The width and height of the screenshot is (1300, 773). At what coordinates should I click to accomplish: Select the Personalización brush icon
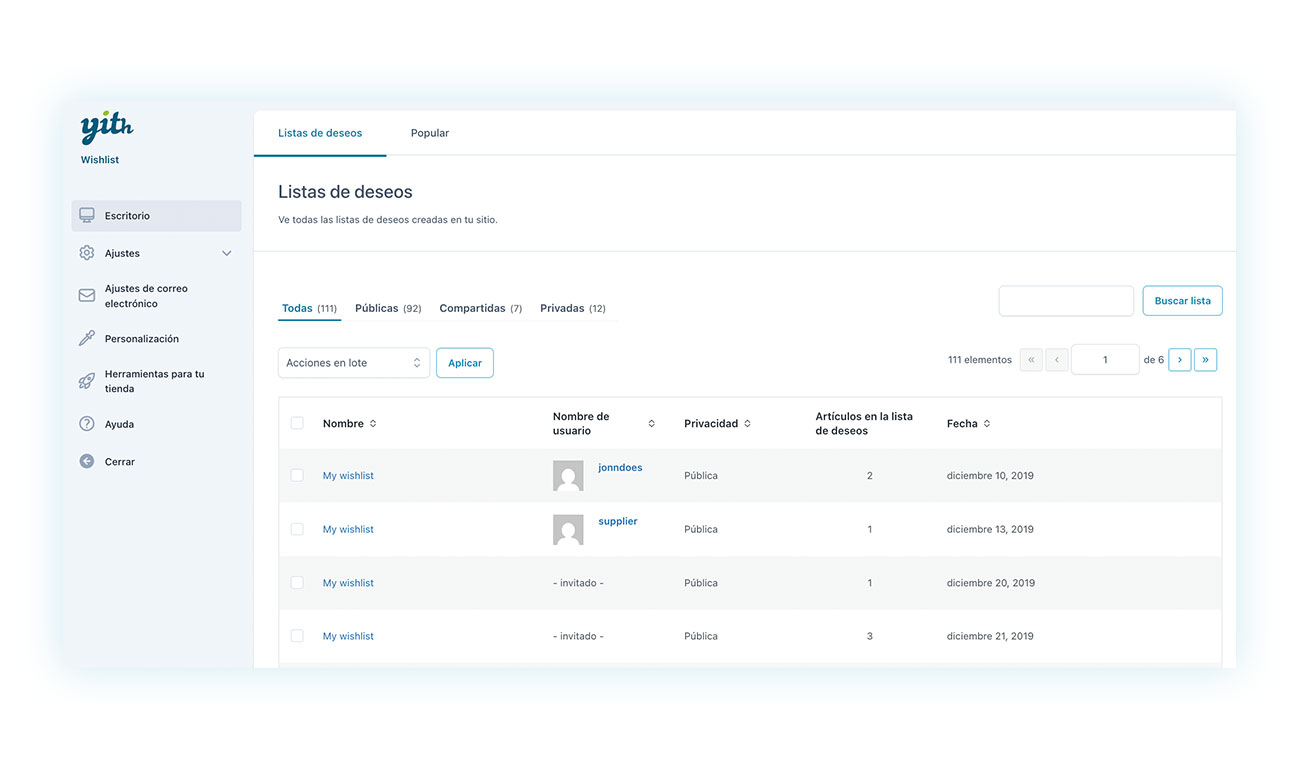[87, 339]
